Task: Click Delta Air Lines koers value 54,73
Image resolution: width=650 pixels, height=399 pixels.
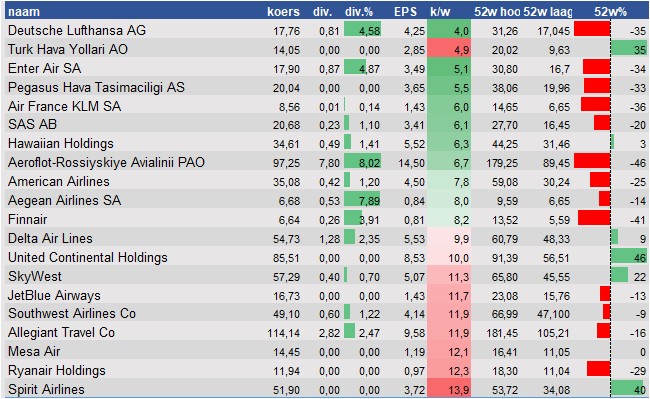Action: pyautogui.click(x=286, y=239)
